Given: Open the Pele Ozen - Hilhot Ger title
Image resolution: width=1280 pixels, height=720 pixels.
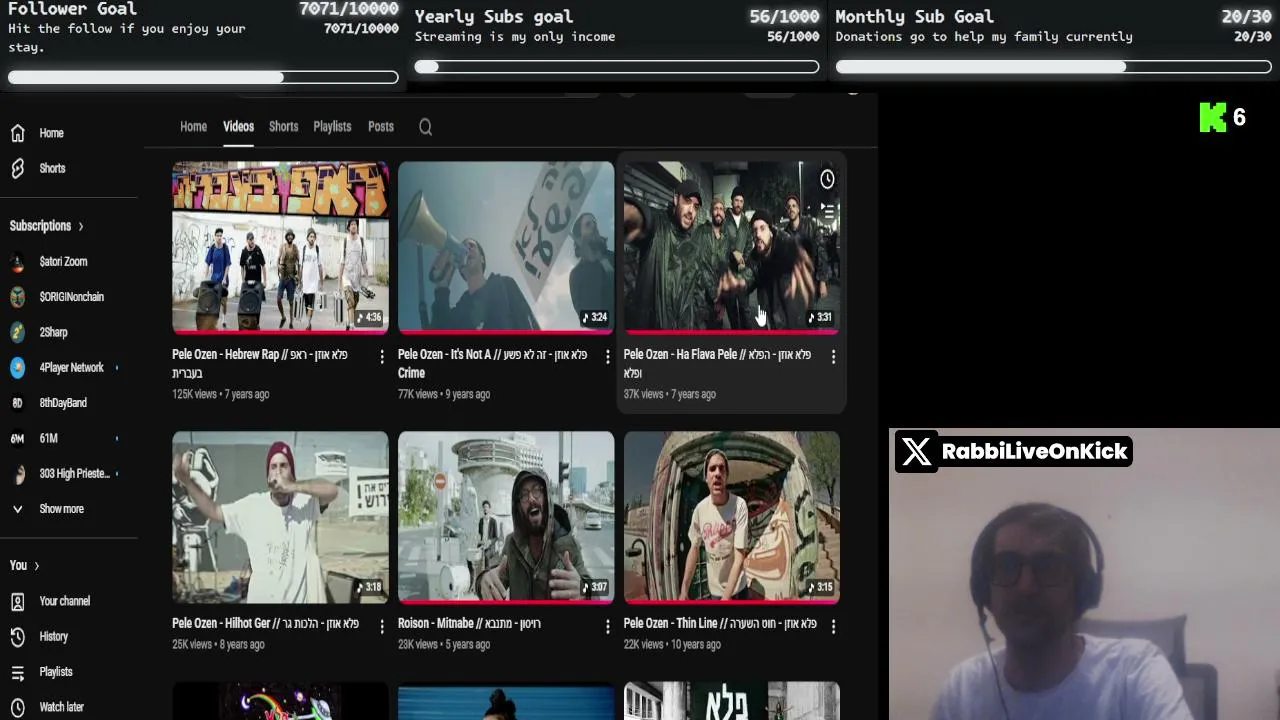Looking at the screenshot, I should click(265, 623).
